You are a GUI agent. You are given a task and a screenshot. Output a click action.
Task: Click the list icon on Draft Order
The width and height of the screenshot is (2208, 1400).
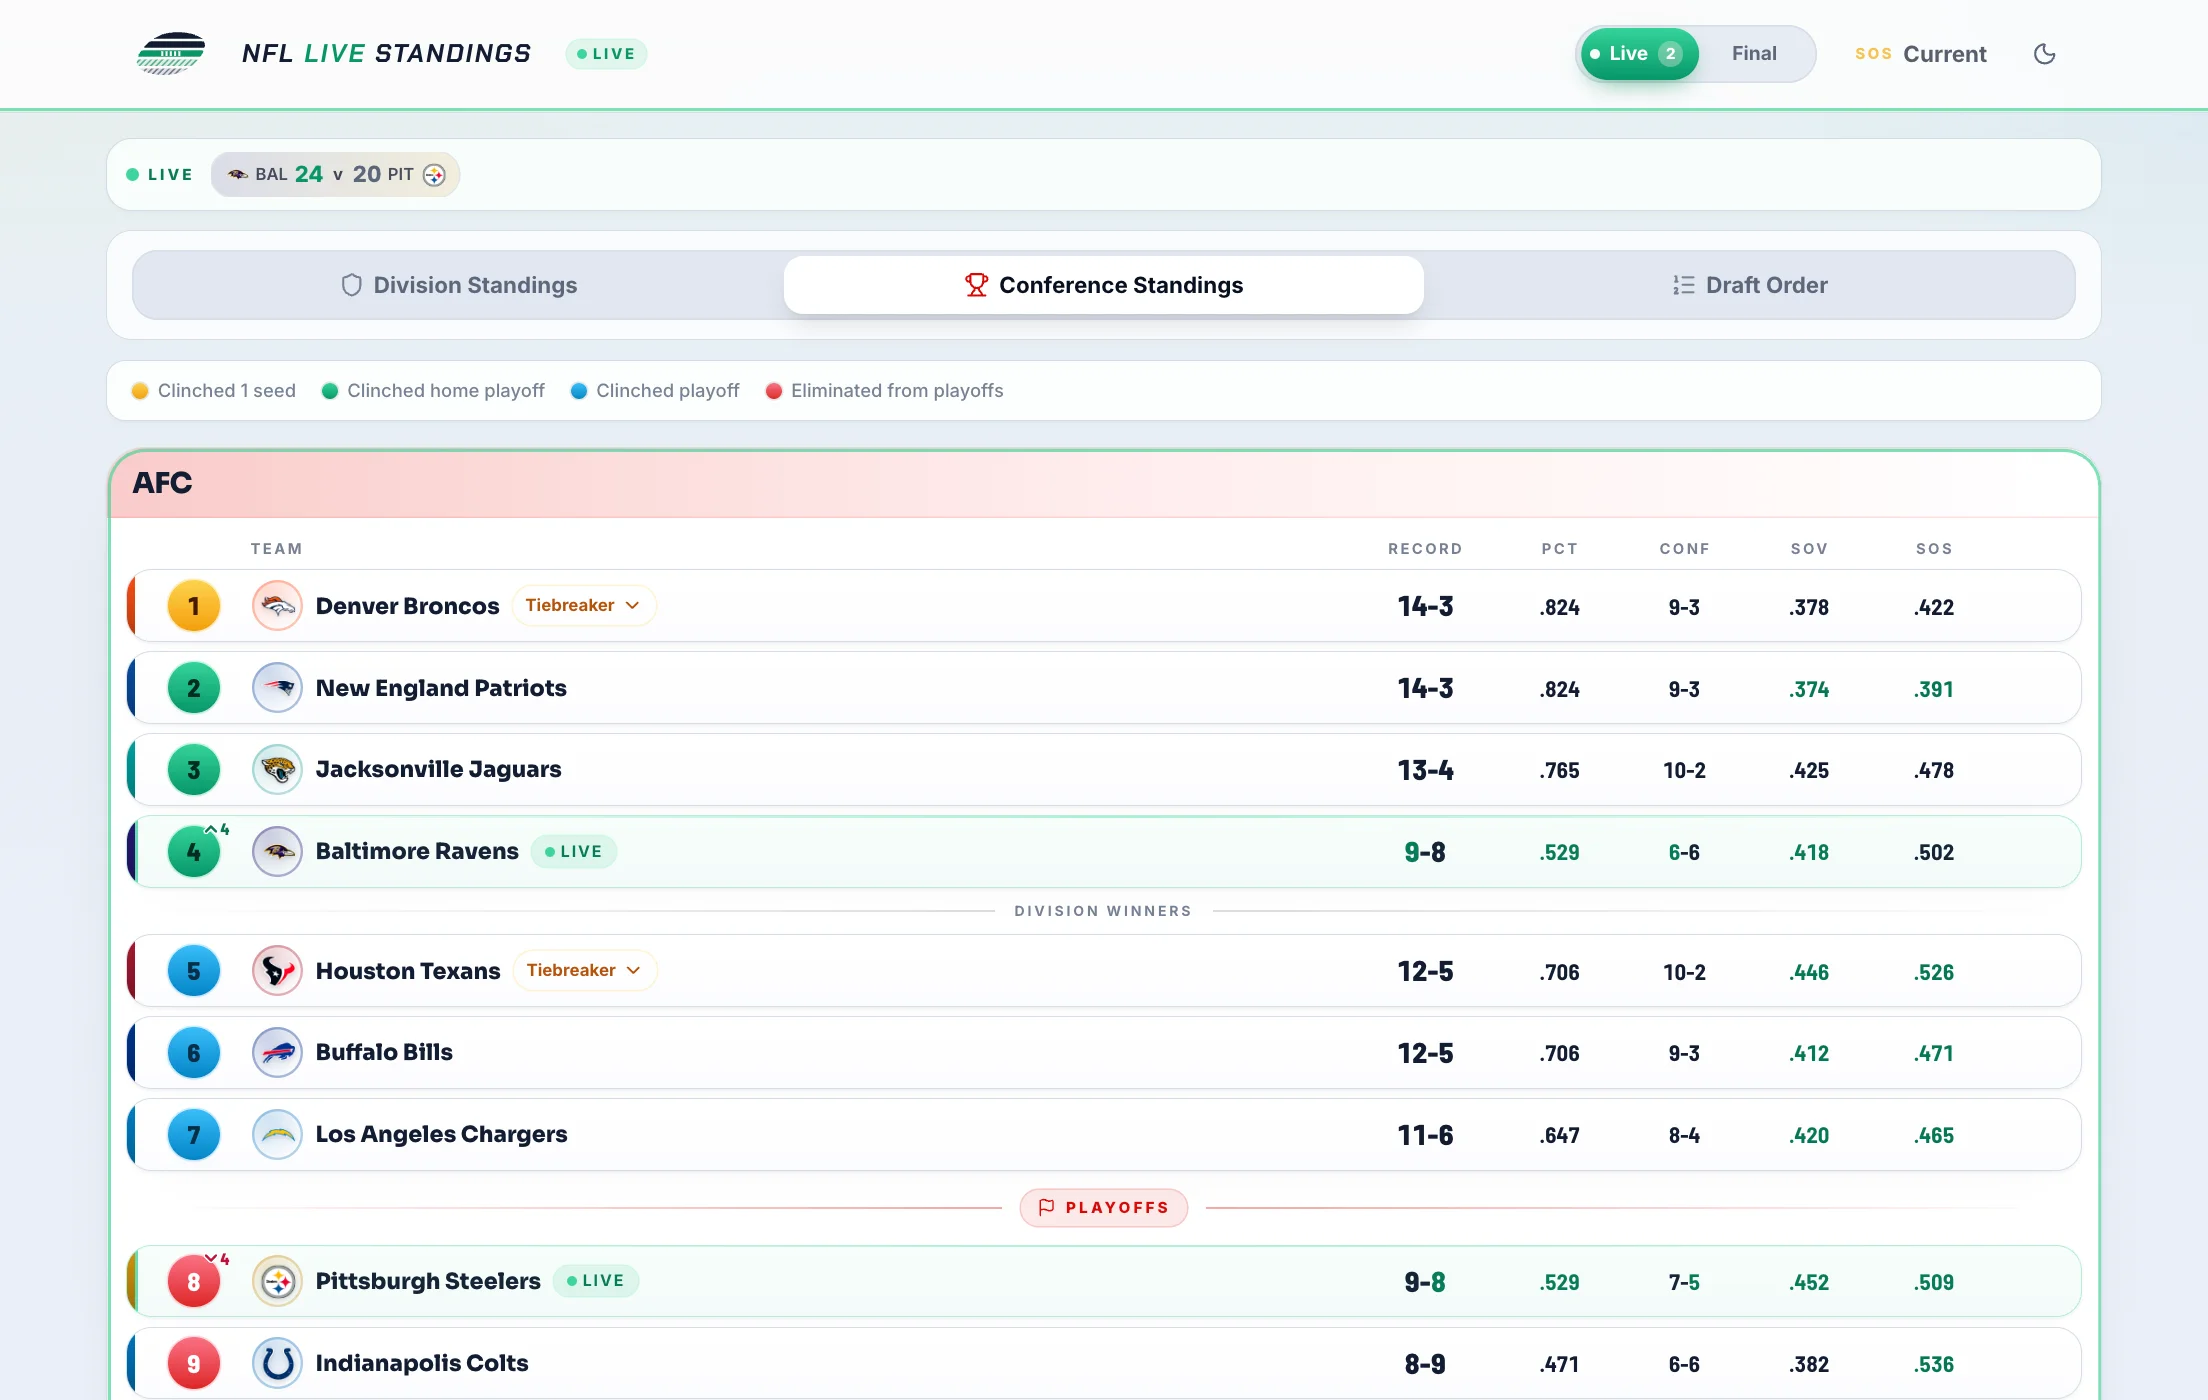1684,285
